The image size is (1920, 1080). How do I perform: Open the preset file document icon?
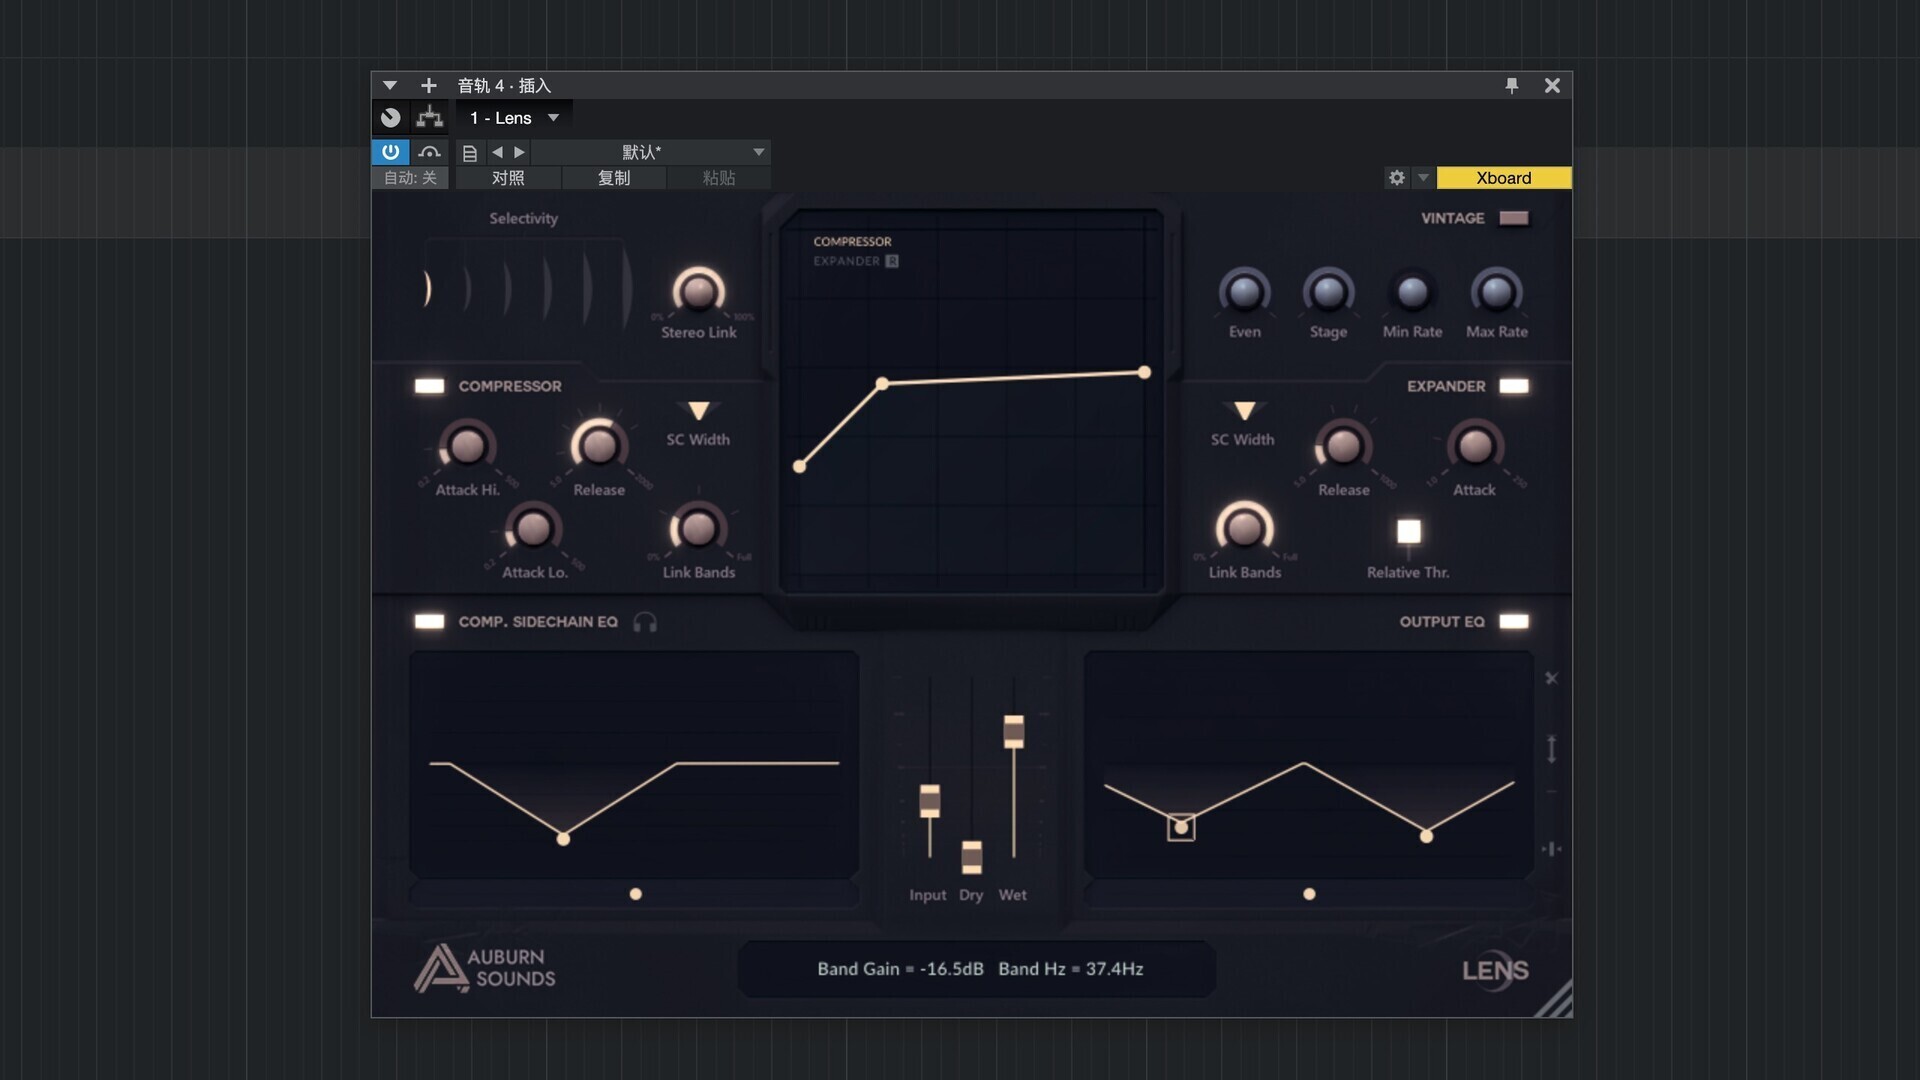coord(469,152)
